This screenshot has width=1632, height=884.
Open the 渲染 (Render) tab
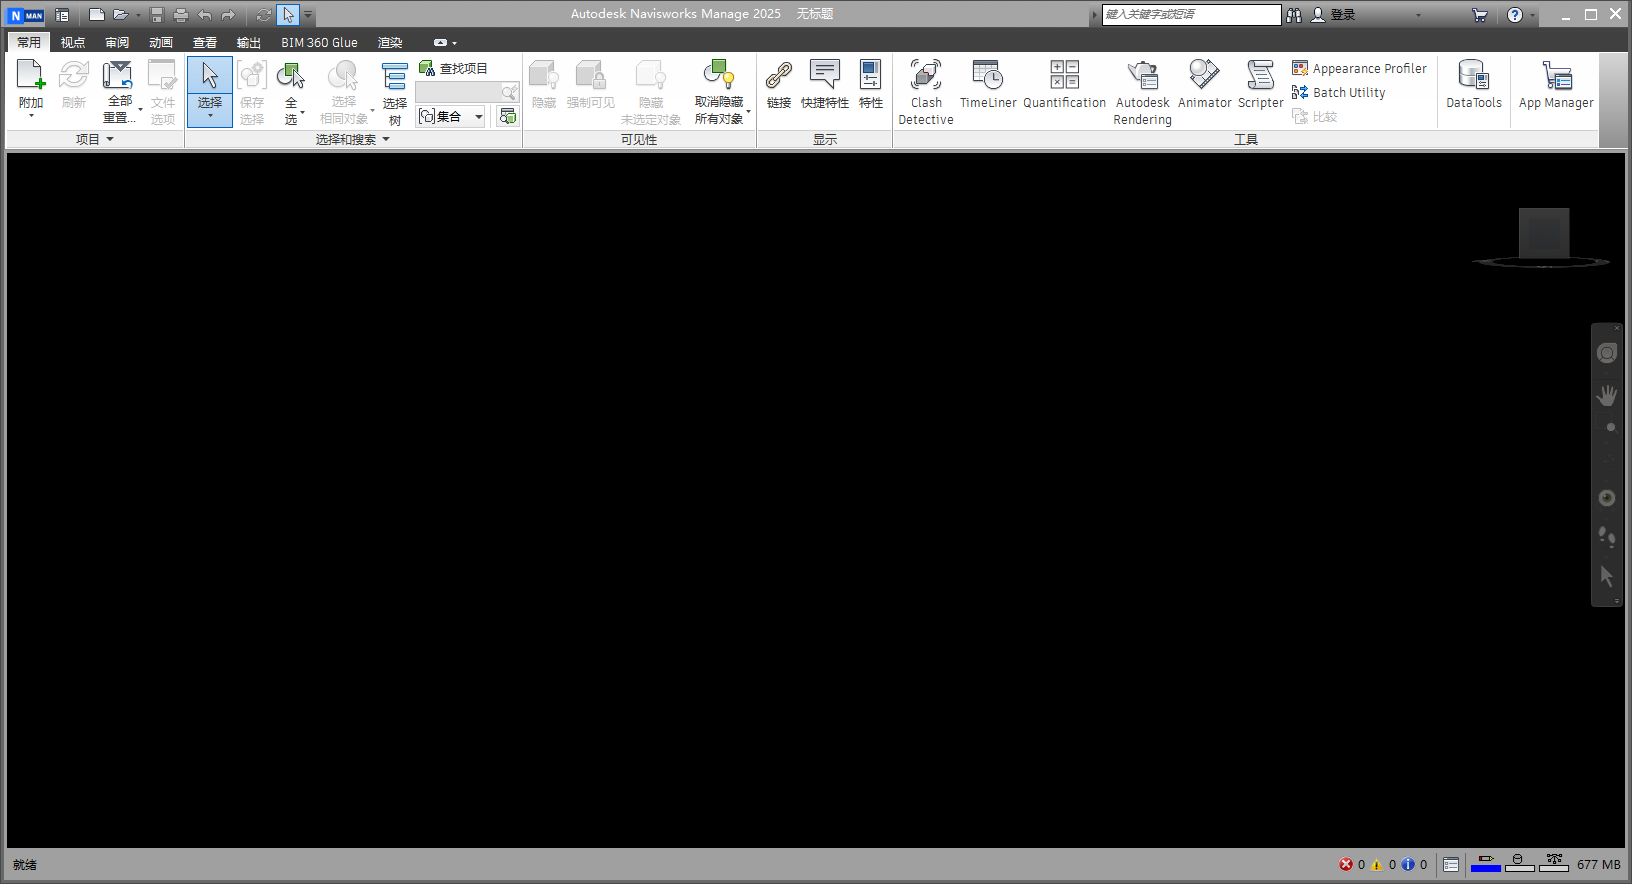point(390,42)
